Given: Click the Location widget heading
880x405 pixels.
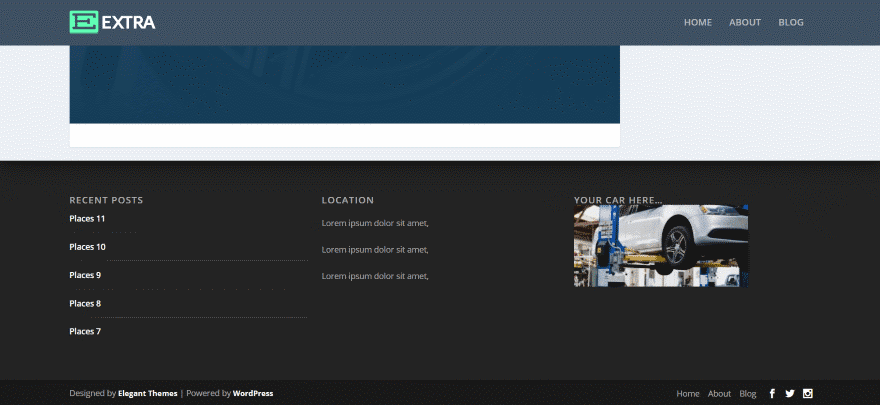Looking at the screenshot, I should point(348,201).
